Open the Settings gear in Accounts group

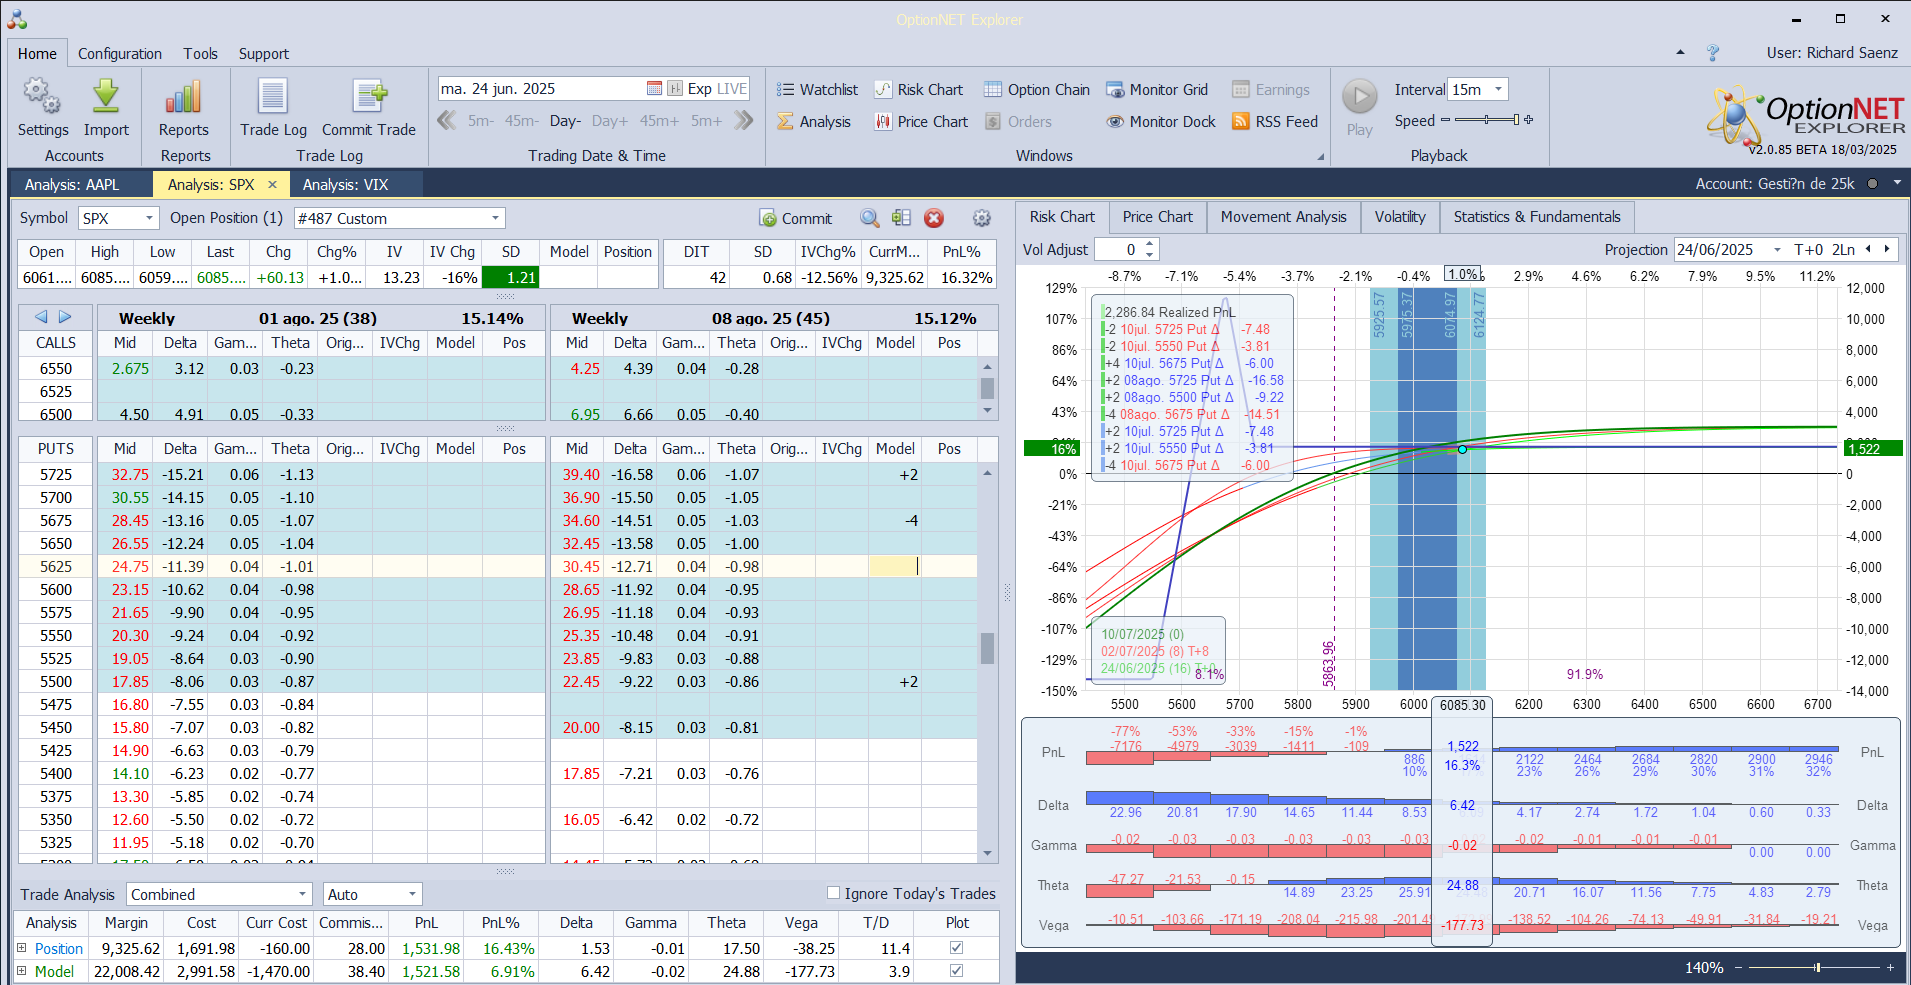[43, 108]
